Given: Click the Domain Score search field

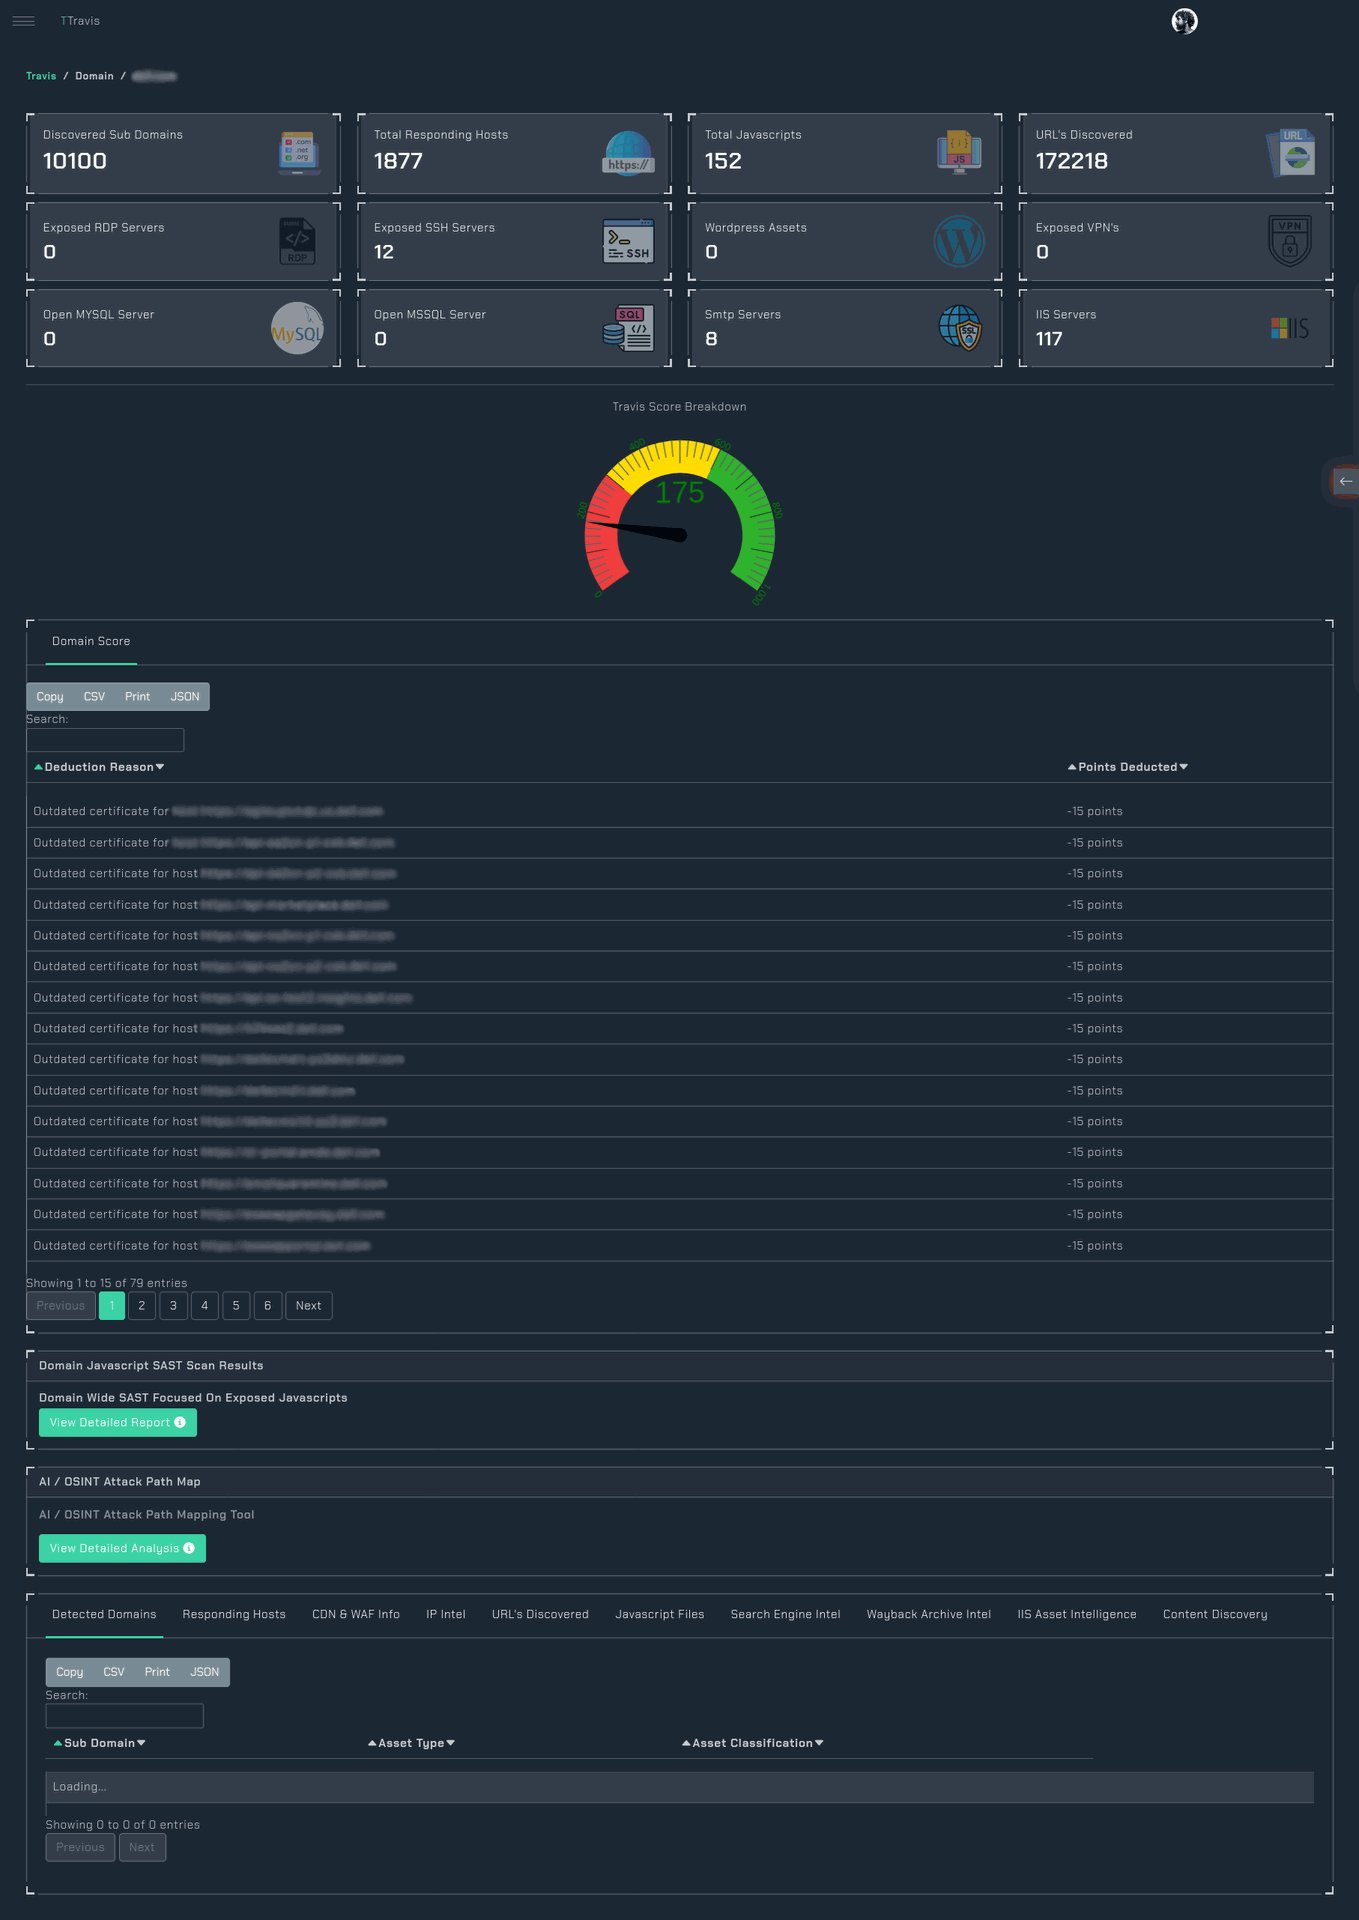Looking at the screenshot, I should (105, 740).
